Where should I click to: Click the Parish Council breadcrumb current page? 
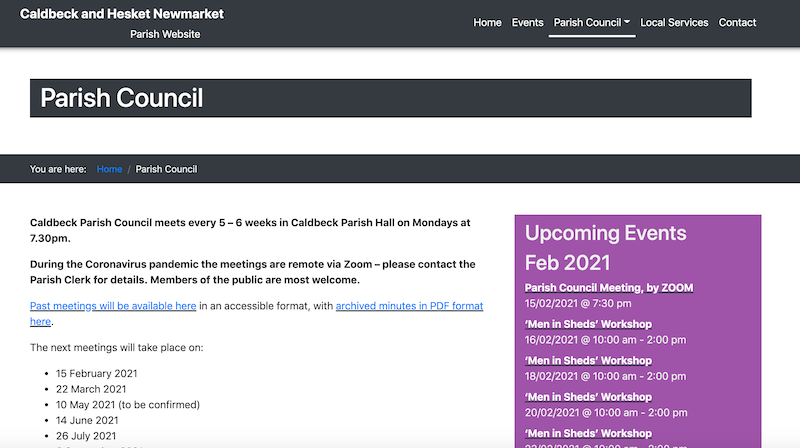pos(166,169)
